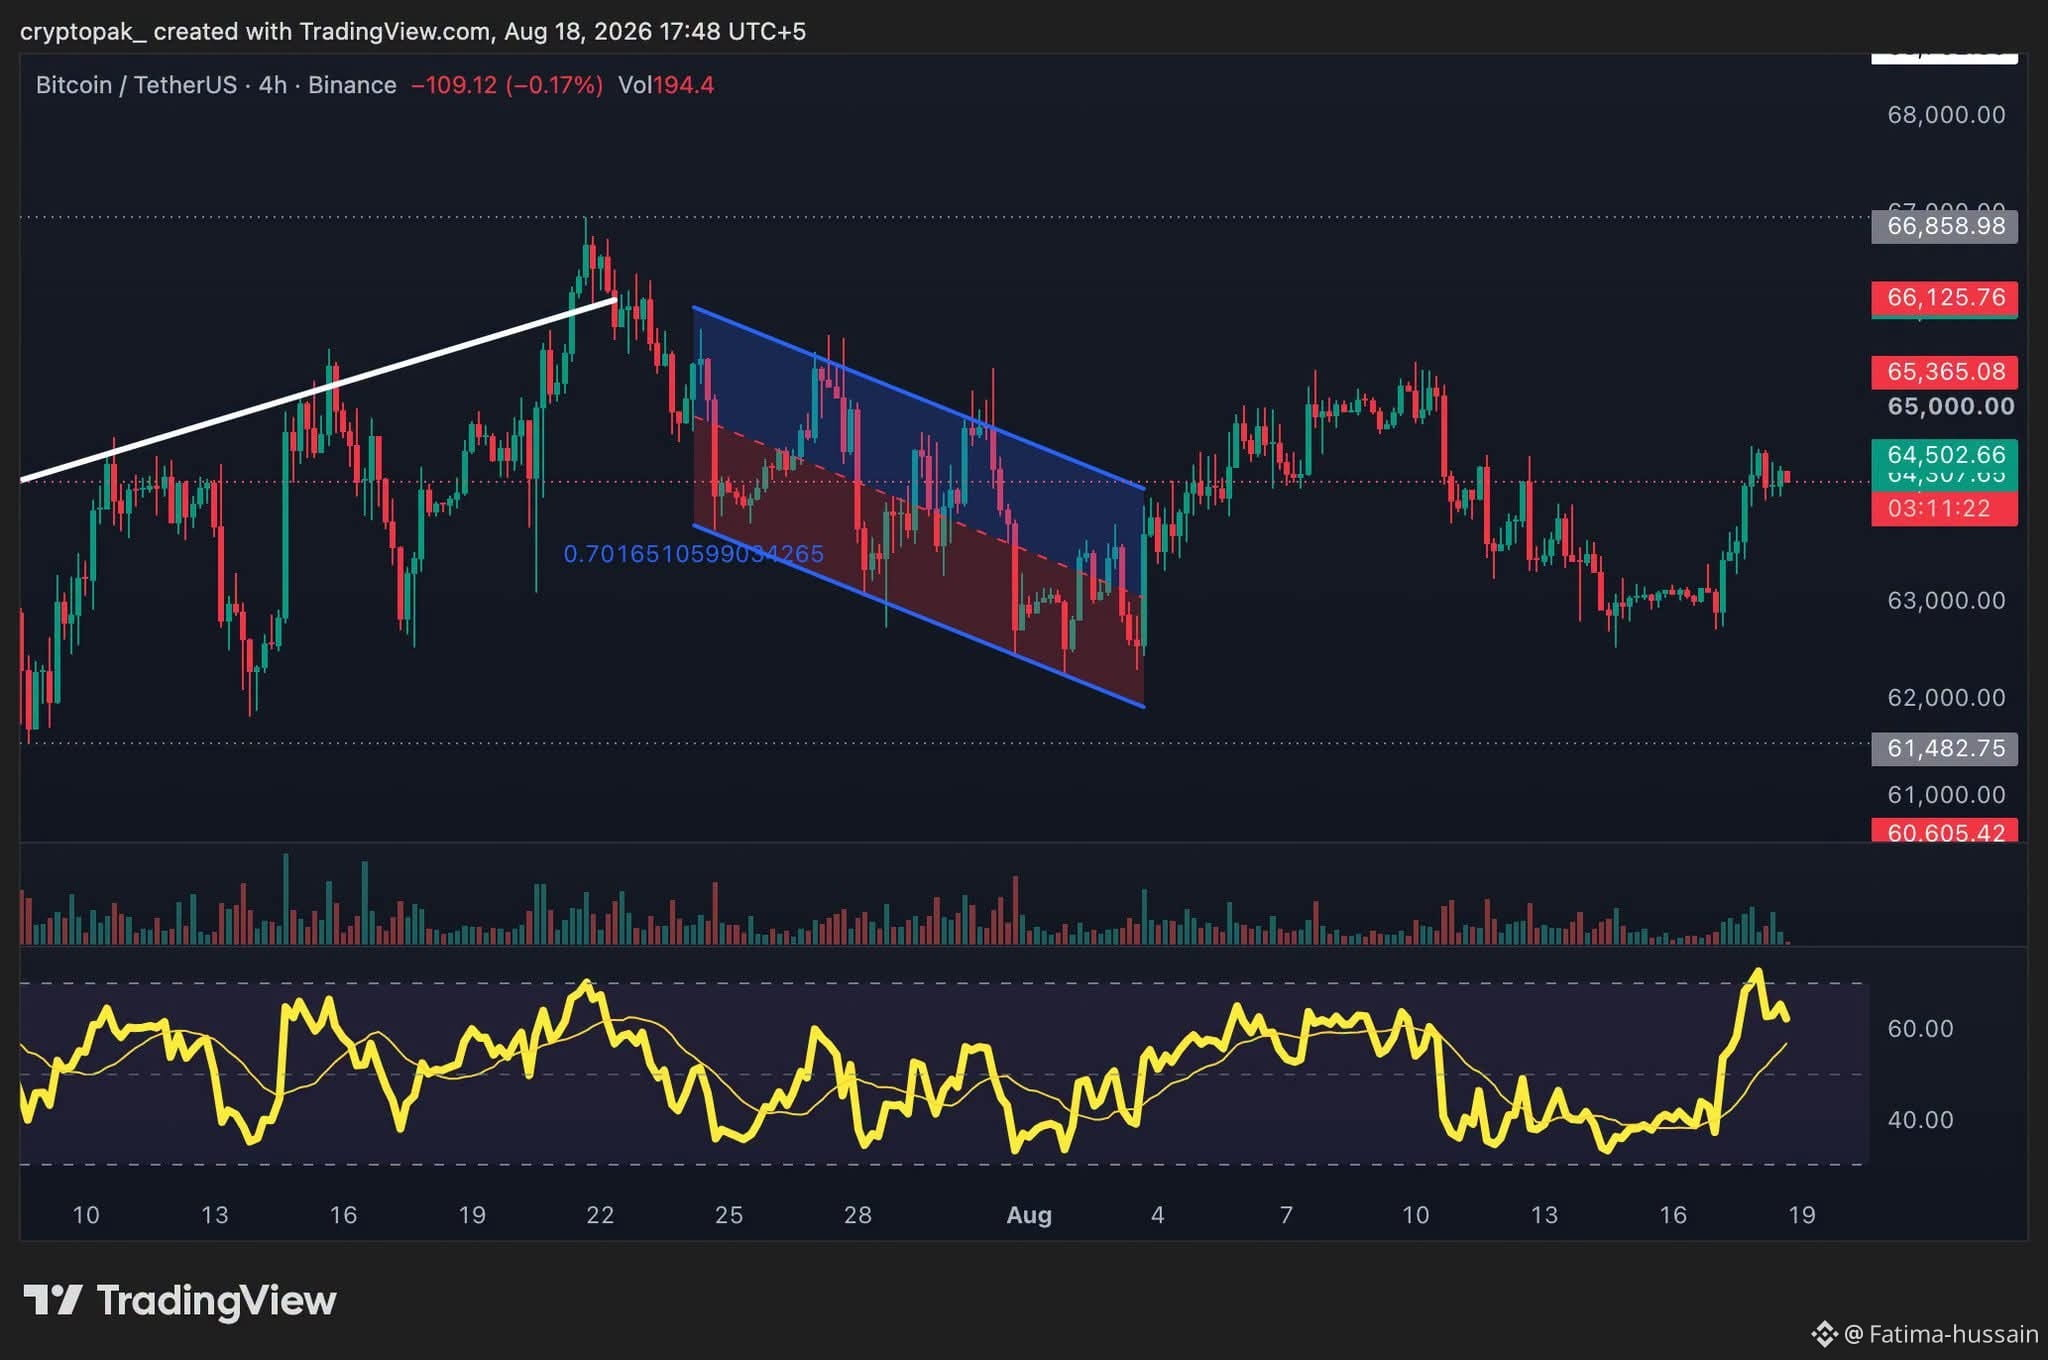Click the chart header text 'cryptopak_ created with TradingView.com'
Screen dimensions: 2048x1360
256,32
